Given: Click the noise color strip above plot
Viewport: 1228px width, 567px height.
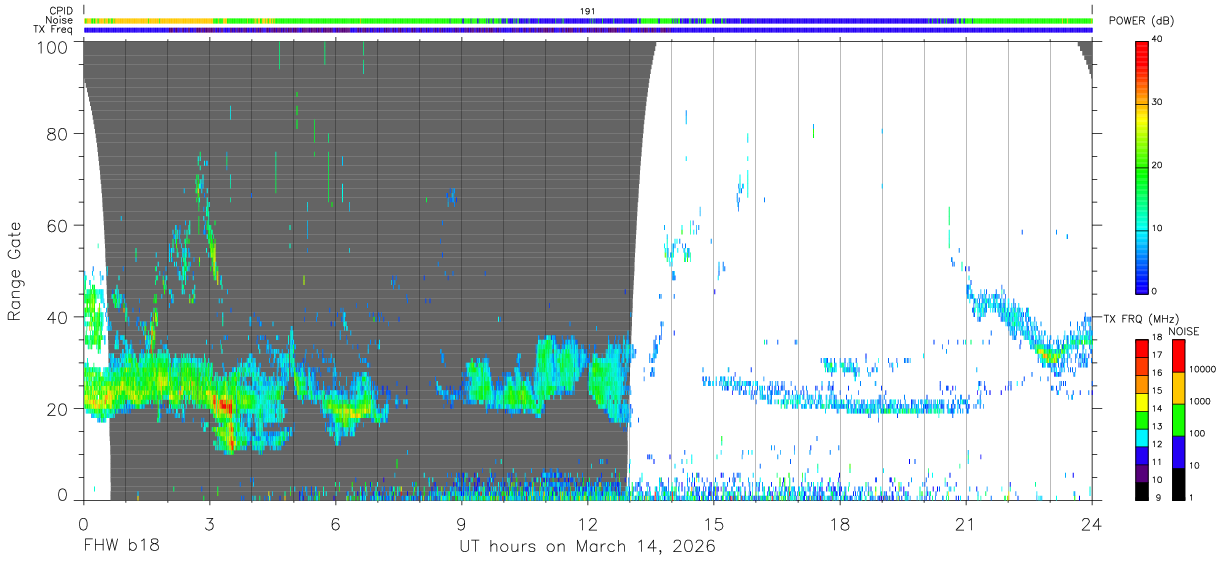Looking at the screenshot, I should (x=588, y=20).
